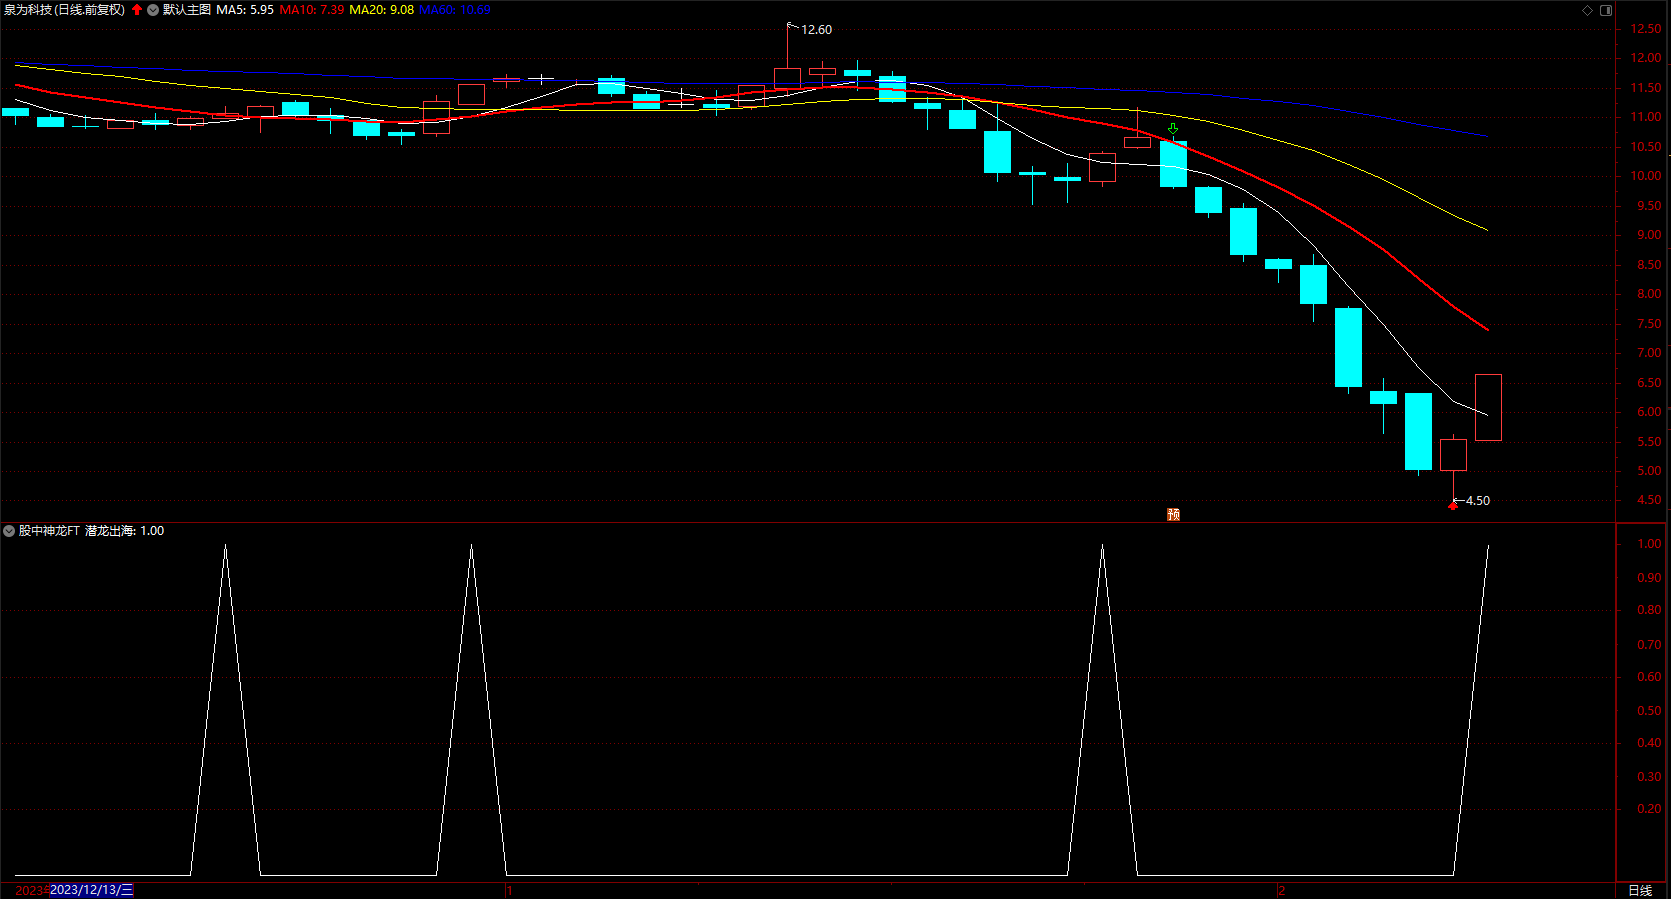Click the 12.60 high price label

(x=816, y=30)
